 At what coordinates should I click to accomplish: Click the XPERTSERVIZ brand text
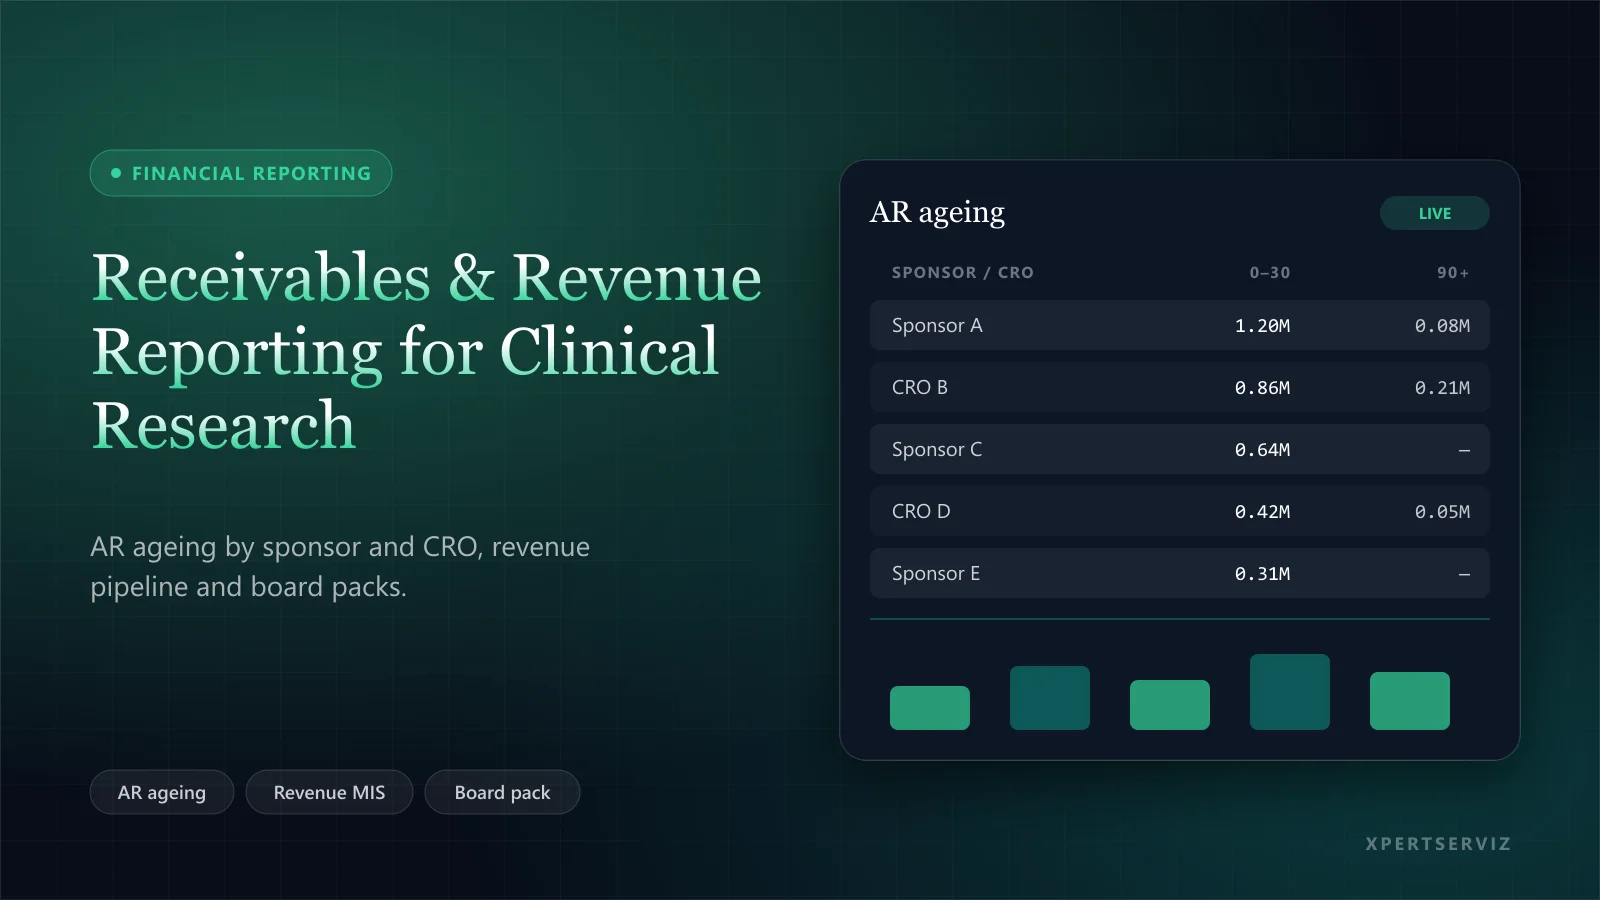click(1438, 844)
